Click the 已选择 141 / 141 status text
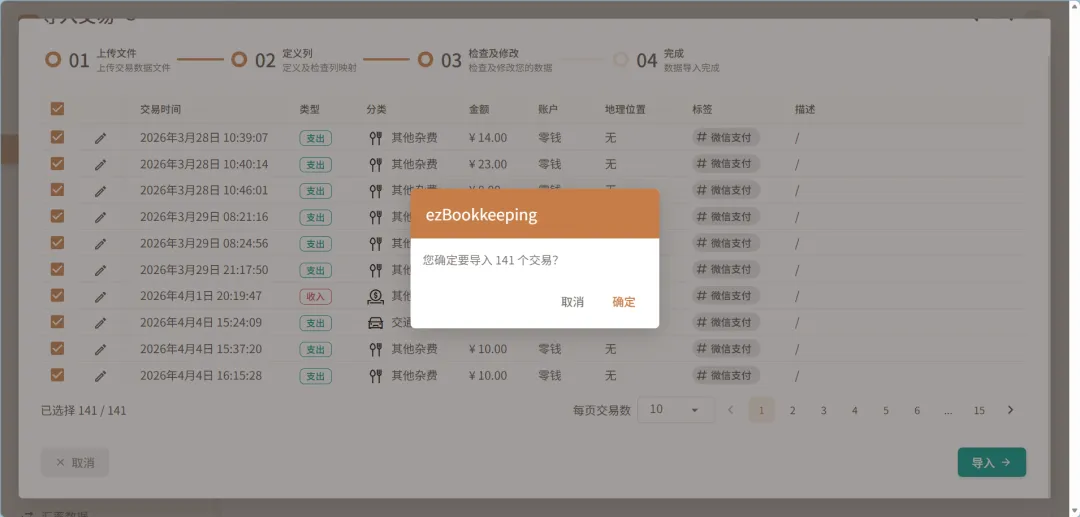This screenshot has height=517, width=1080. 83,410
